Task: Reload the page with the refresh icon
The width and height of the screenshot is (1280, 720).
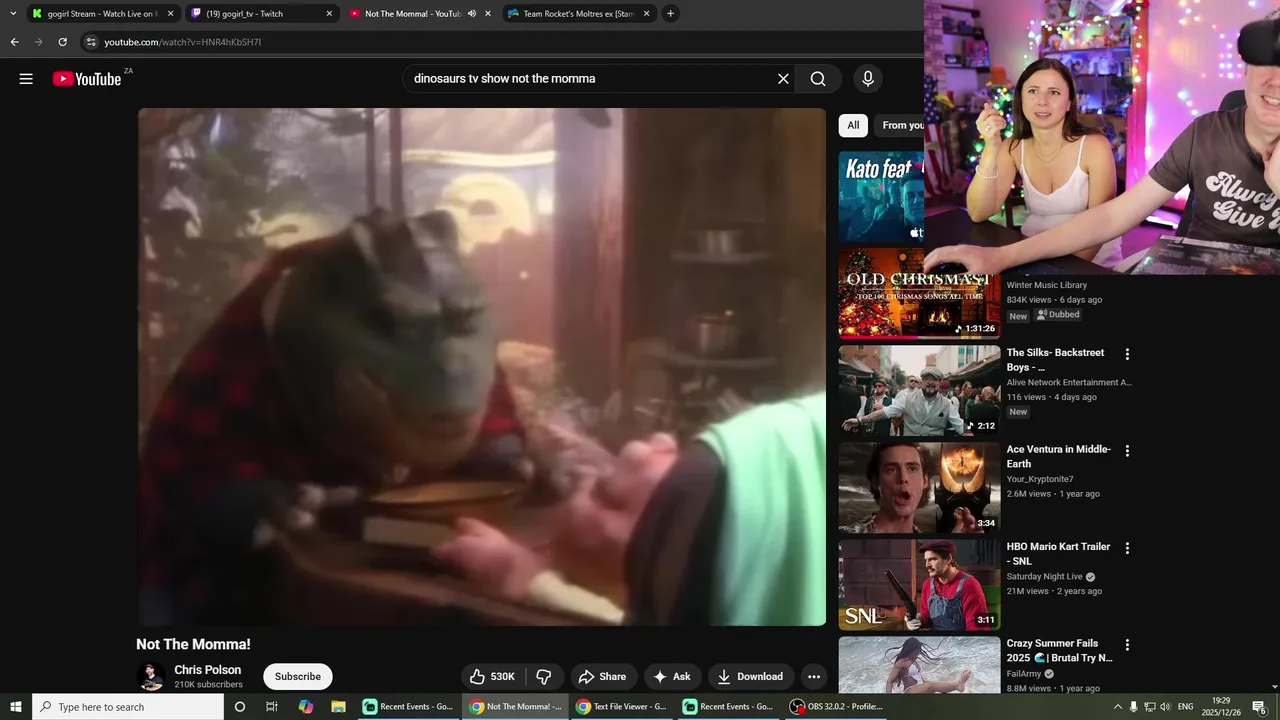Action: [x=62, y=42]
